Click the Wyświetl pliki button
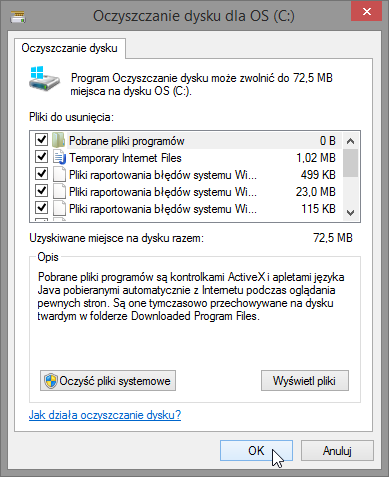Image resolution: width=389 pixels, height=477 pixels. click(x=305, y=381)
